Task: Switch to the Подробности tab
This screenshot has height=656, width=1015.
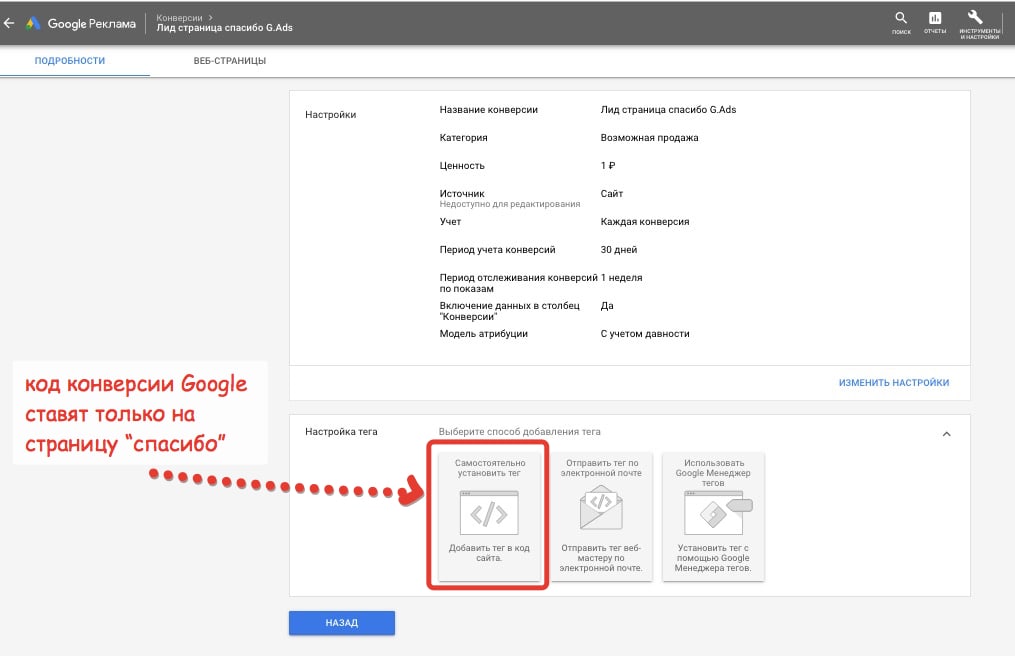Action: 70,61
